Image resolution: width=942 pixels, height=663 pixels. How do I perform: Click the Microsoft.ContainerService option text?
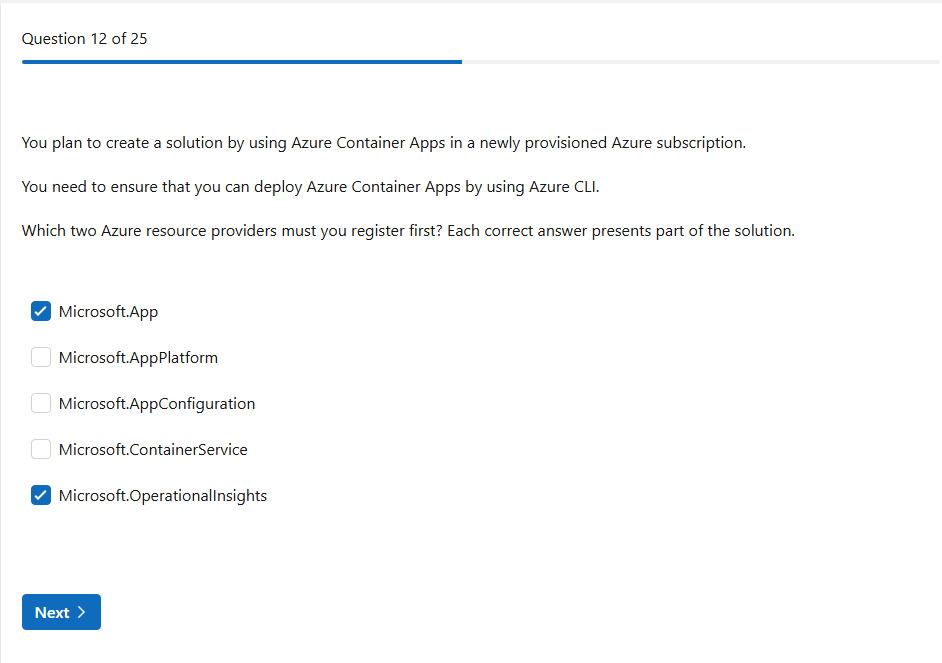pos(153,449)
